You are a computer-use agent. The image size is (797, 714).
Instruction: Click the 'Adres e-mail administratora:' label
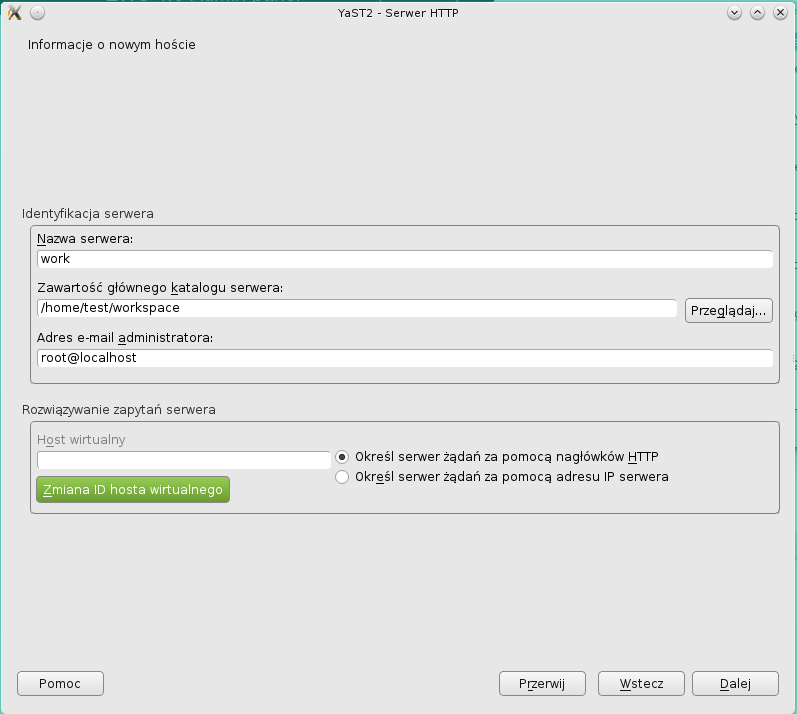coord(125,337)
